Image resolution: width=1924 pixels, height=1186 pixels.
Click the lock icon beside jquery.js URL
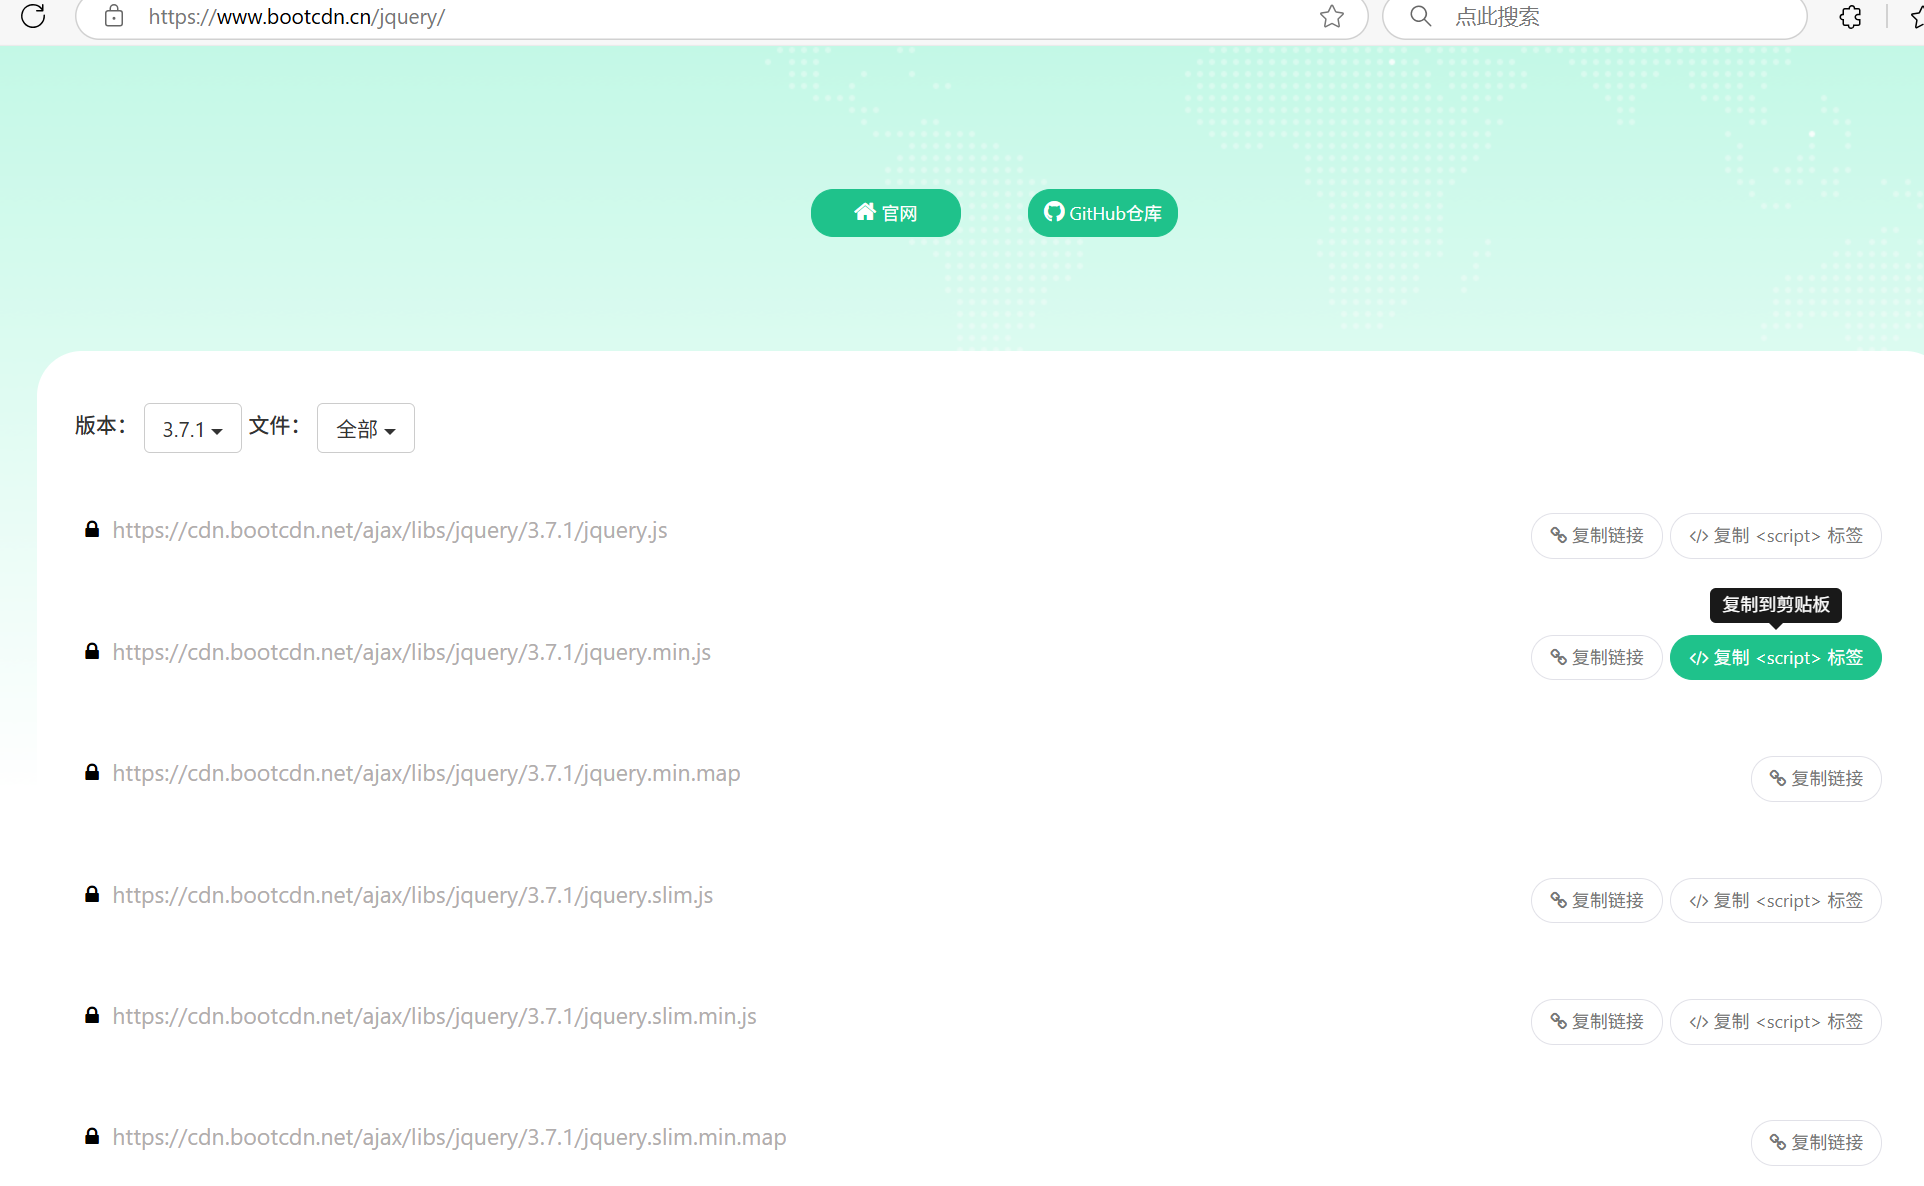[92, 530]
